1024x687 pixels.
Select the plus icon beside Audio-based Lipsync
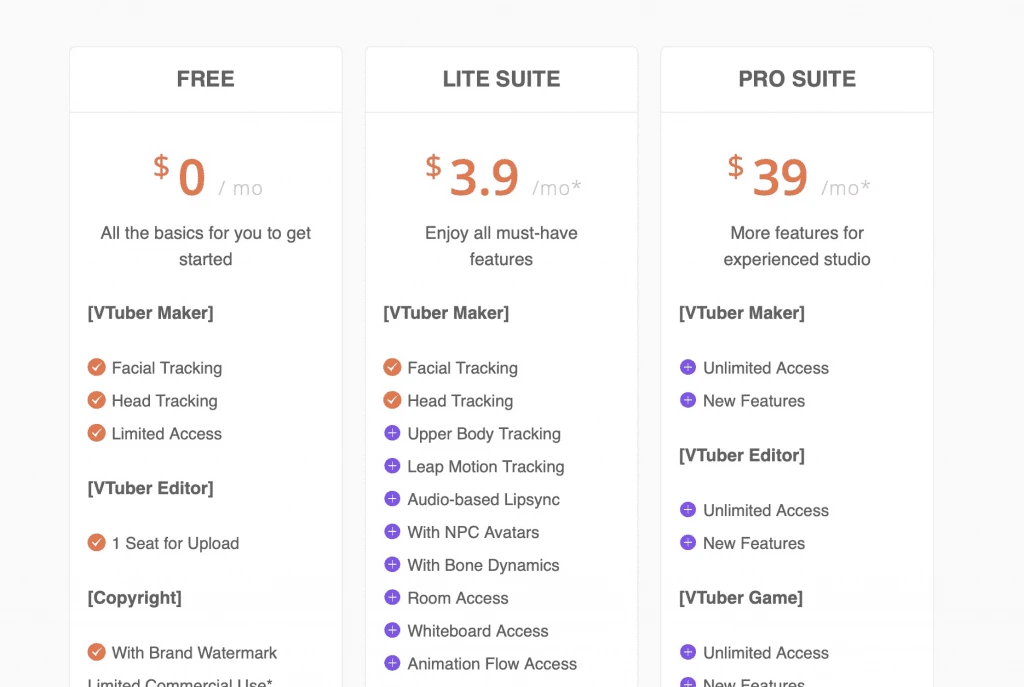(x=392, y=500)
